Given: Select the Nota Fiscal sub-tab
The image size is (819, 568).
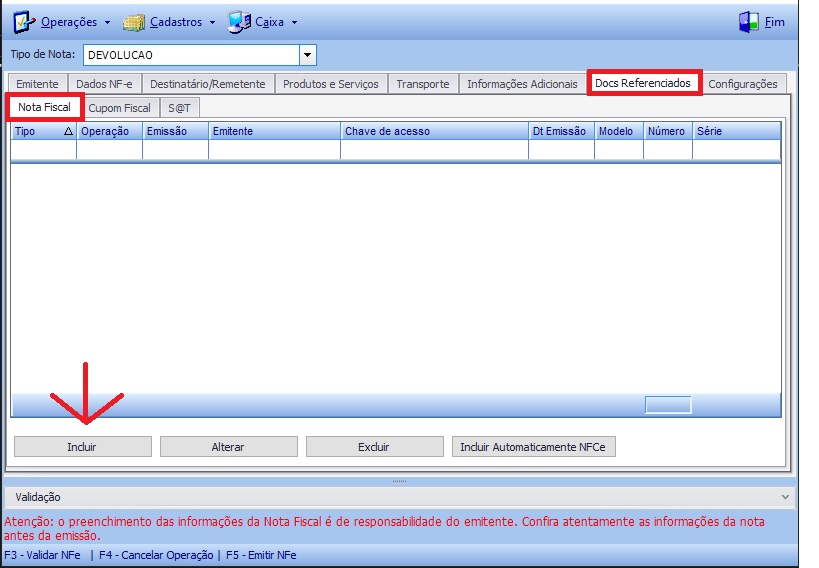Looking at the screenshot, I should (x=44, y=107).
